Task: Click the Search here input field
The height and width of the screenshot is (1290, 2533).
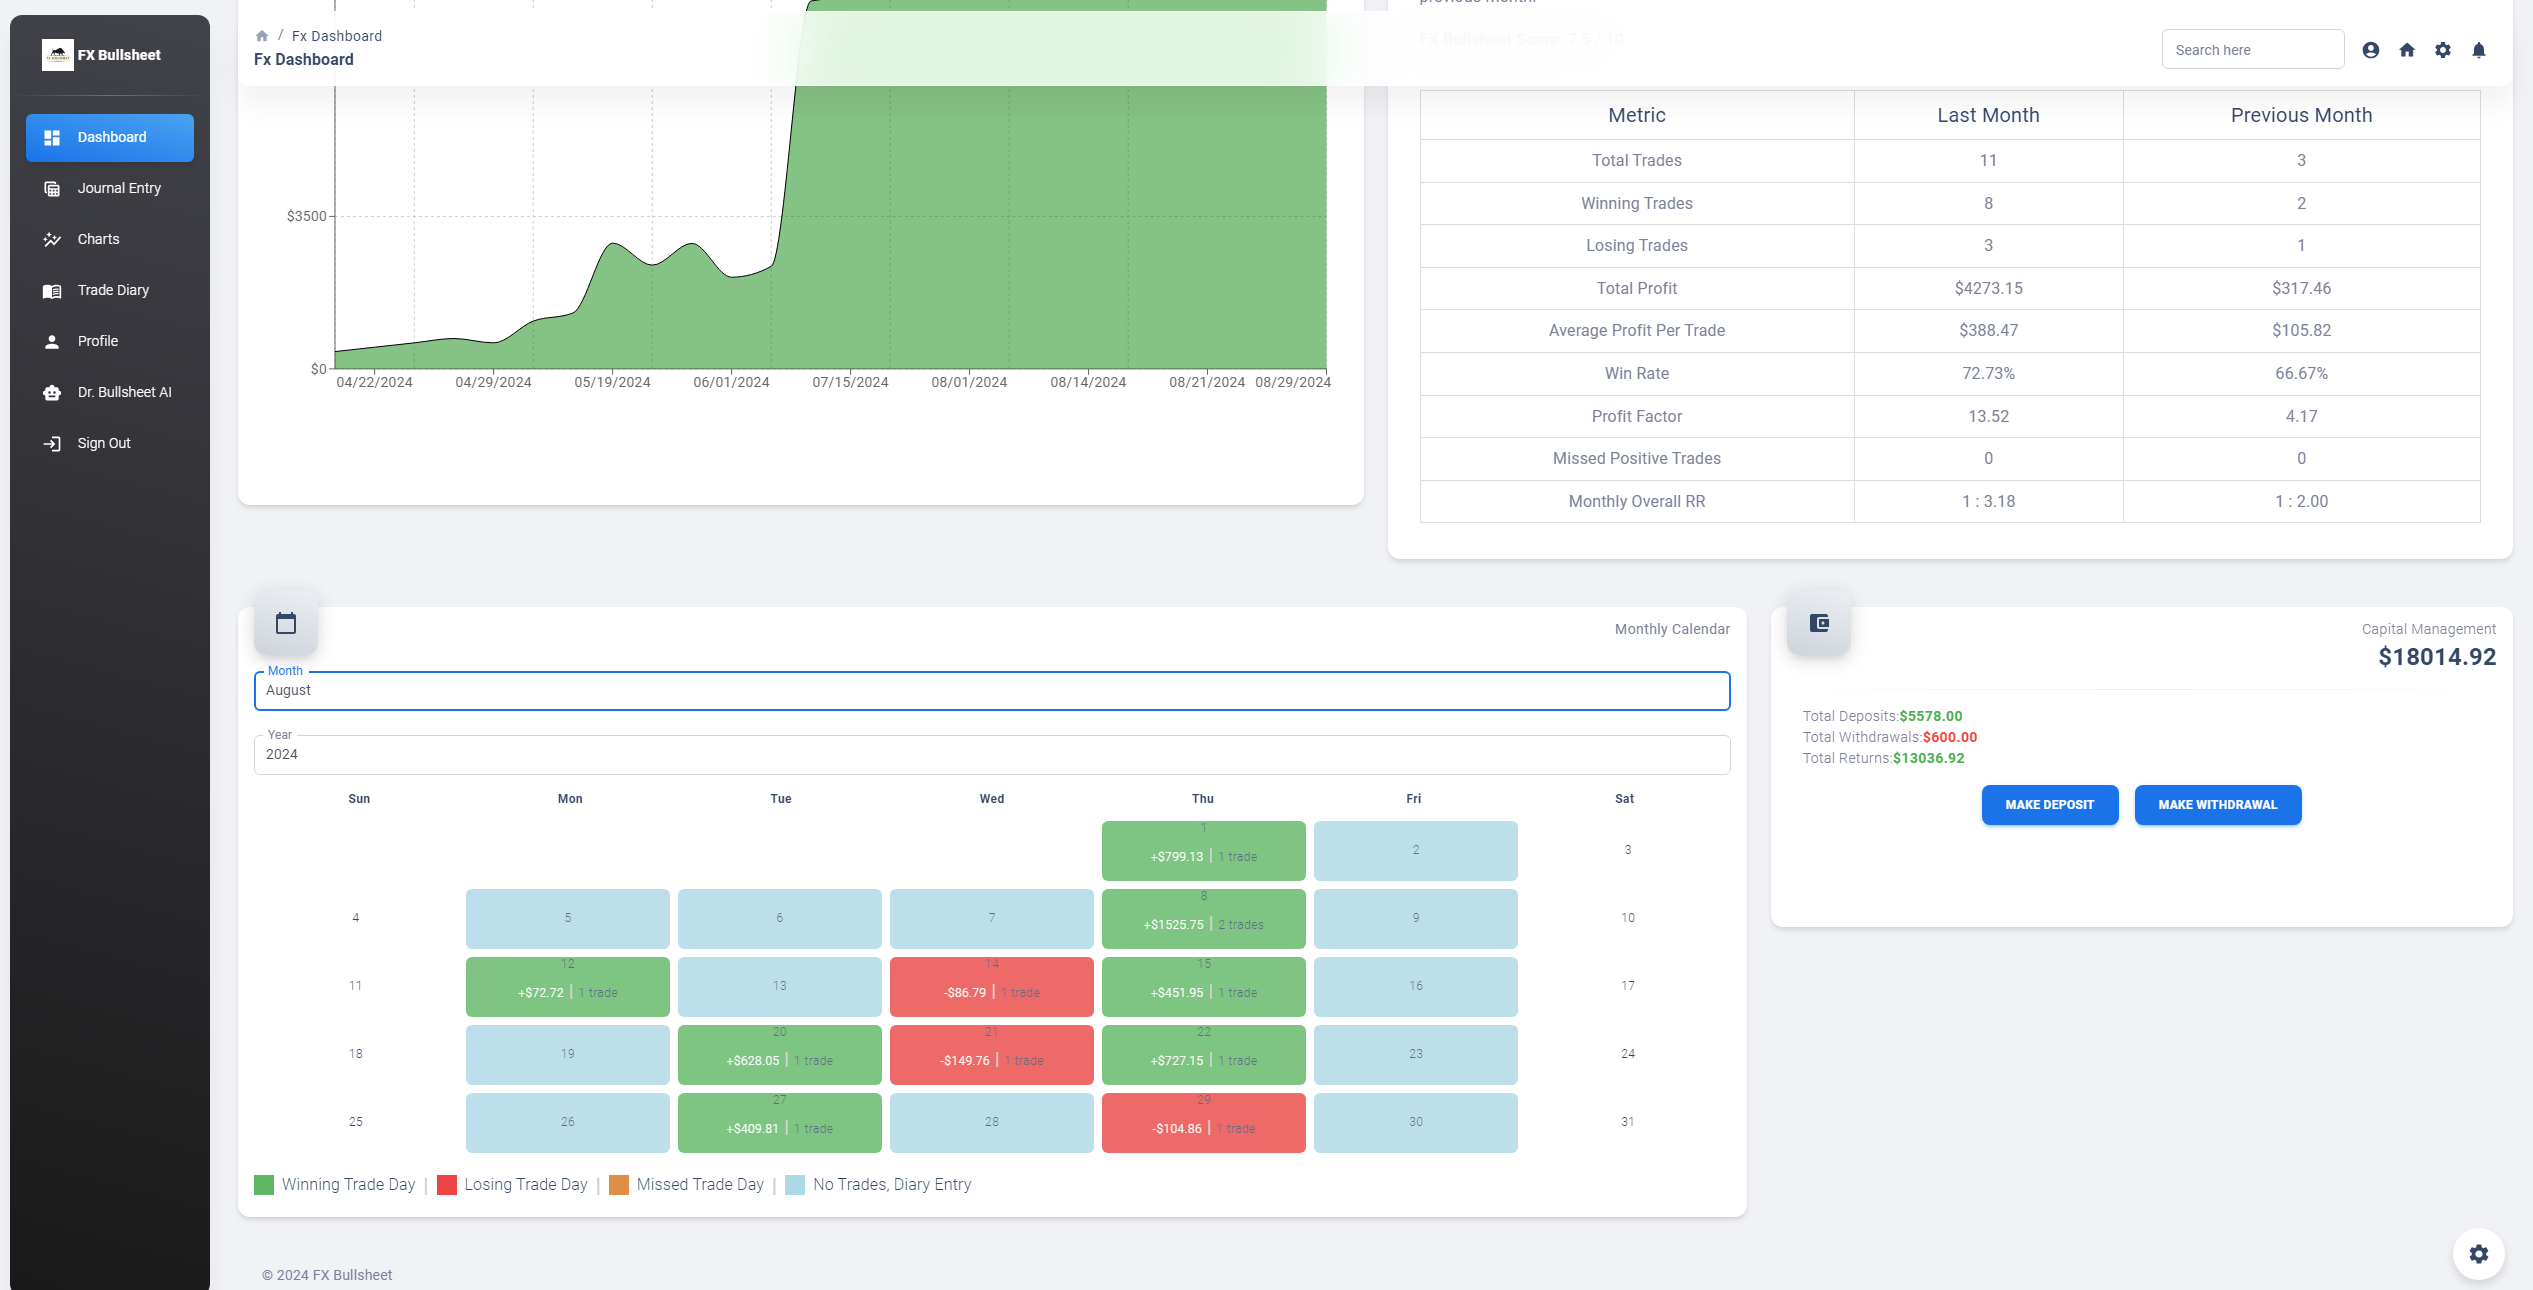Action: tap(2252, 49)
